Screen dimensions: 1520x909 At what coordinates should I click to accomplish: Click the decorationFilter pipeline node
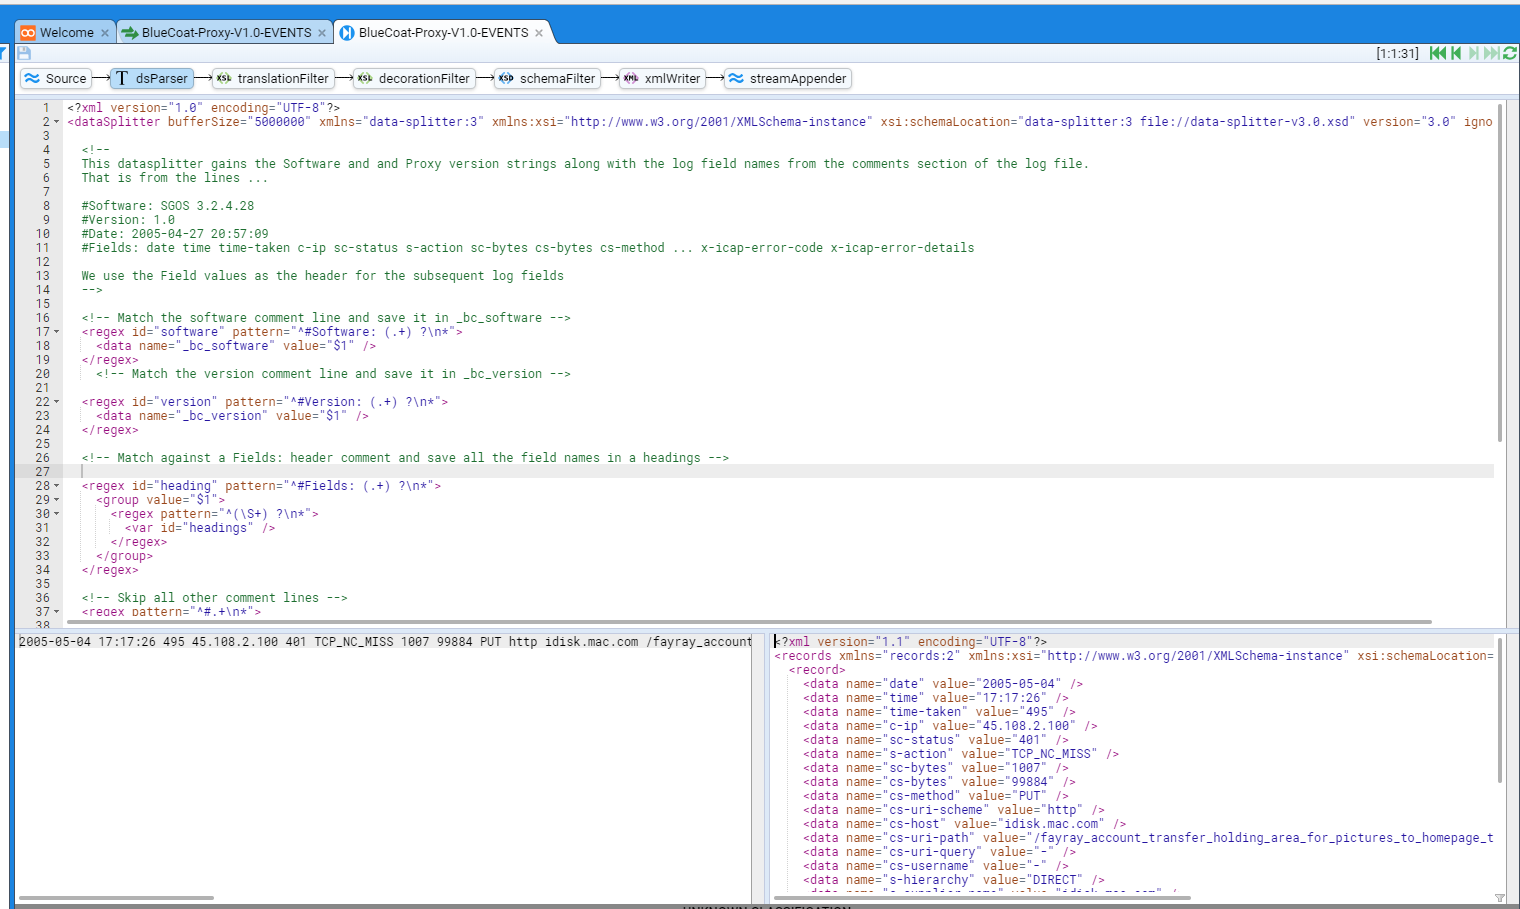pyautogui.click(x=413, y=79)
